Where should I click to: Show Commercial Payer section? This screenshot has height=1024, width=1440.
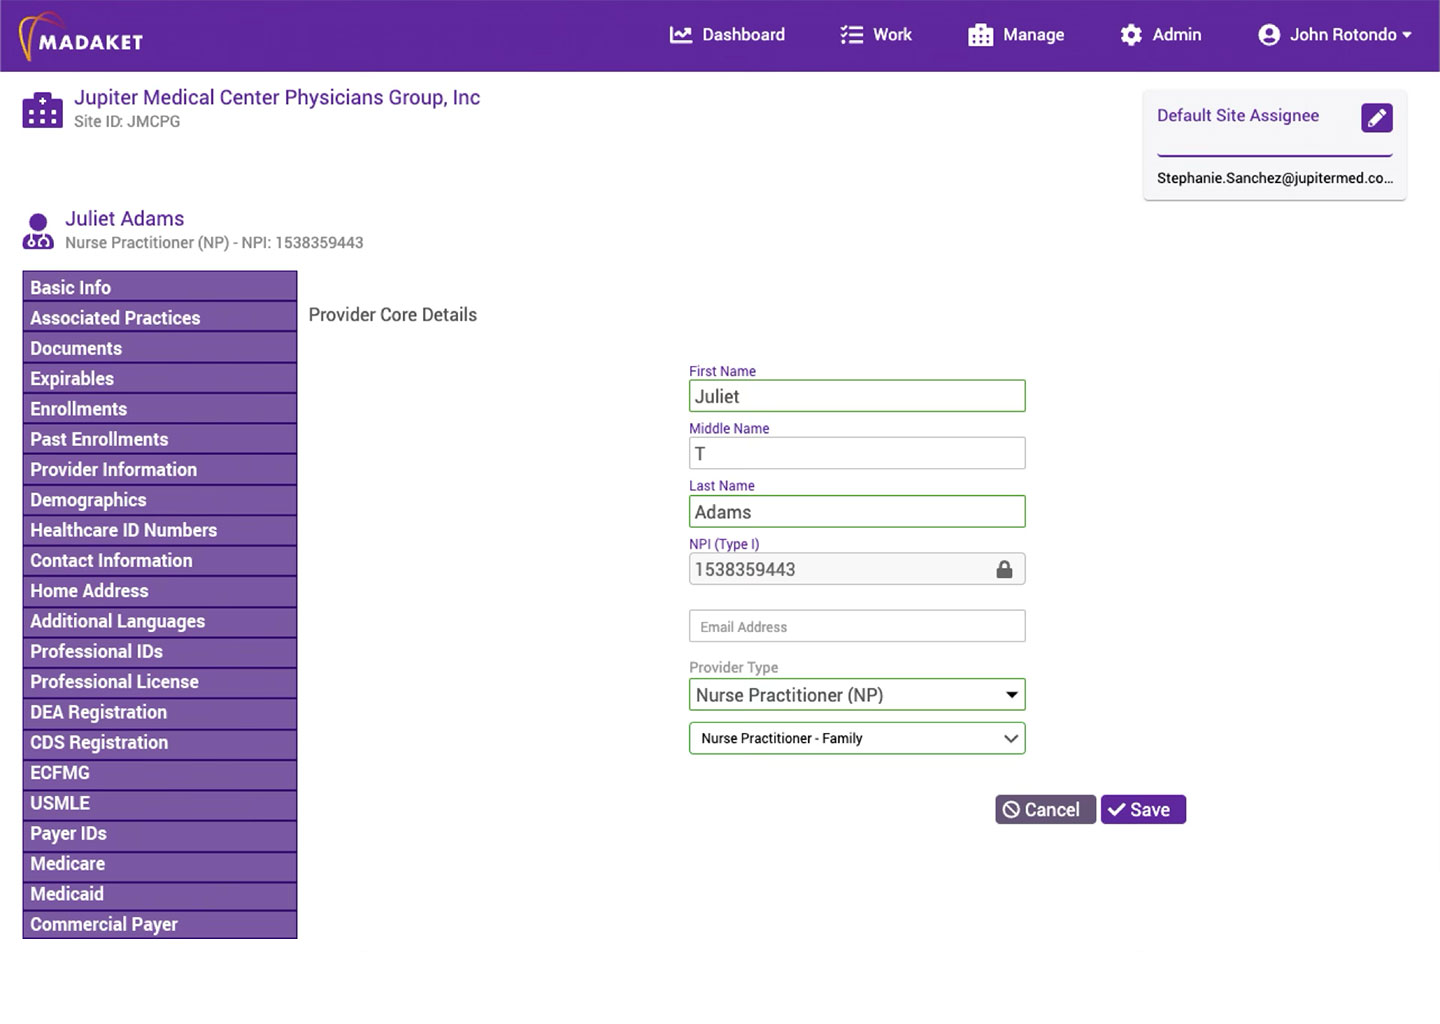[160, 924]
